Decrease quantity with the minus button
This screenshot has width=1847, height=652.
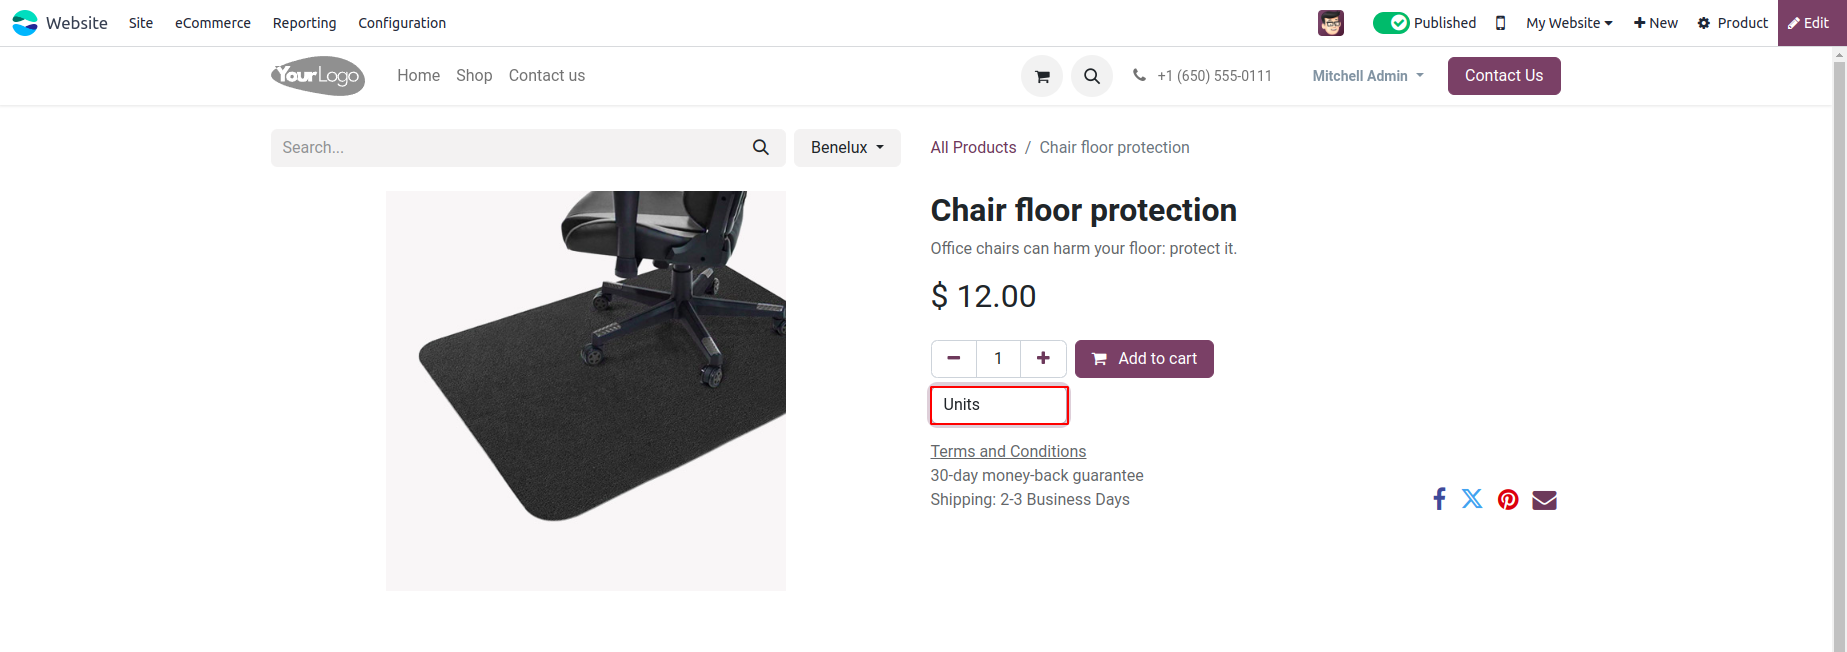954,359
